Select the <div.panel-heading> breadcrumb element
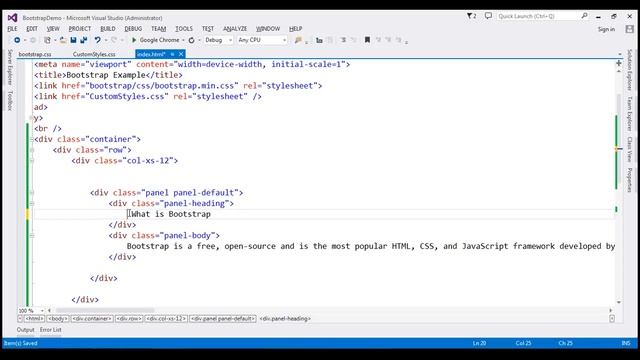 [x=285, y=319]
